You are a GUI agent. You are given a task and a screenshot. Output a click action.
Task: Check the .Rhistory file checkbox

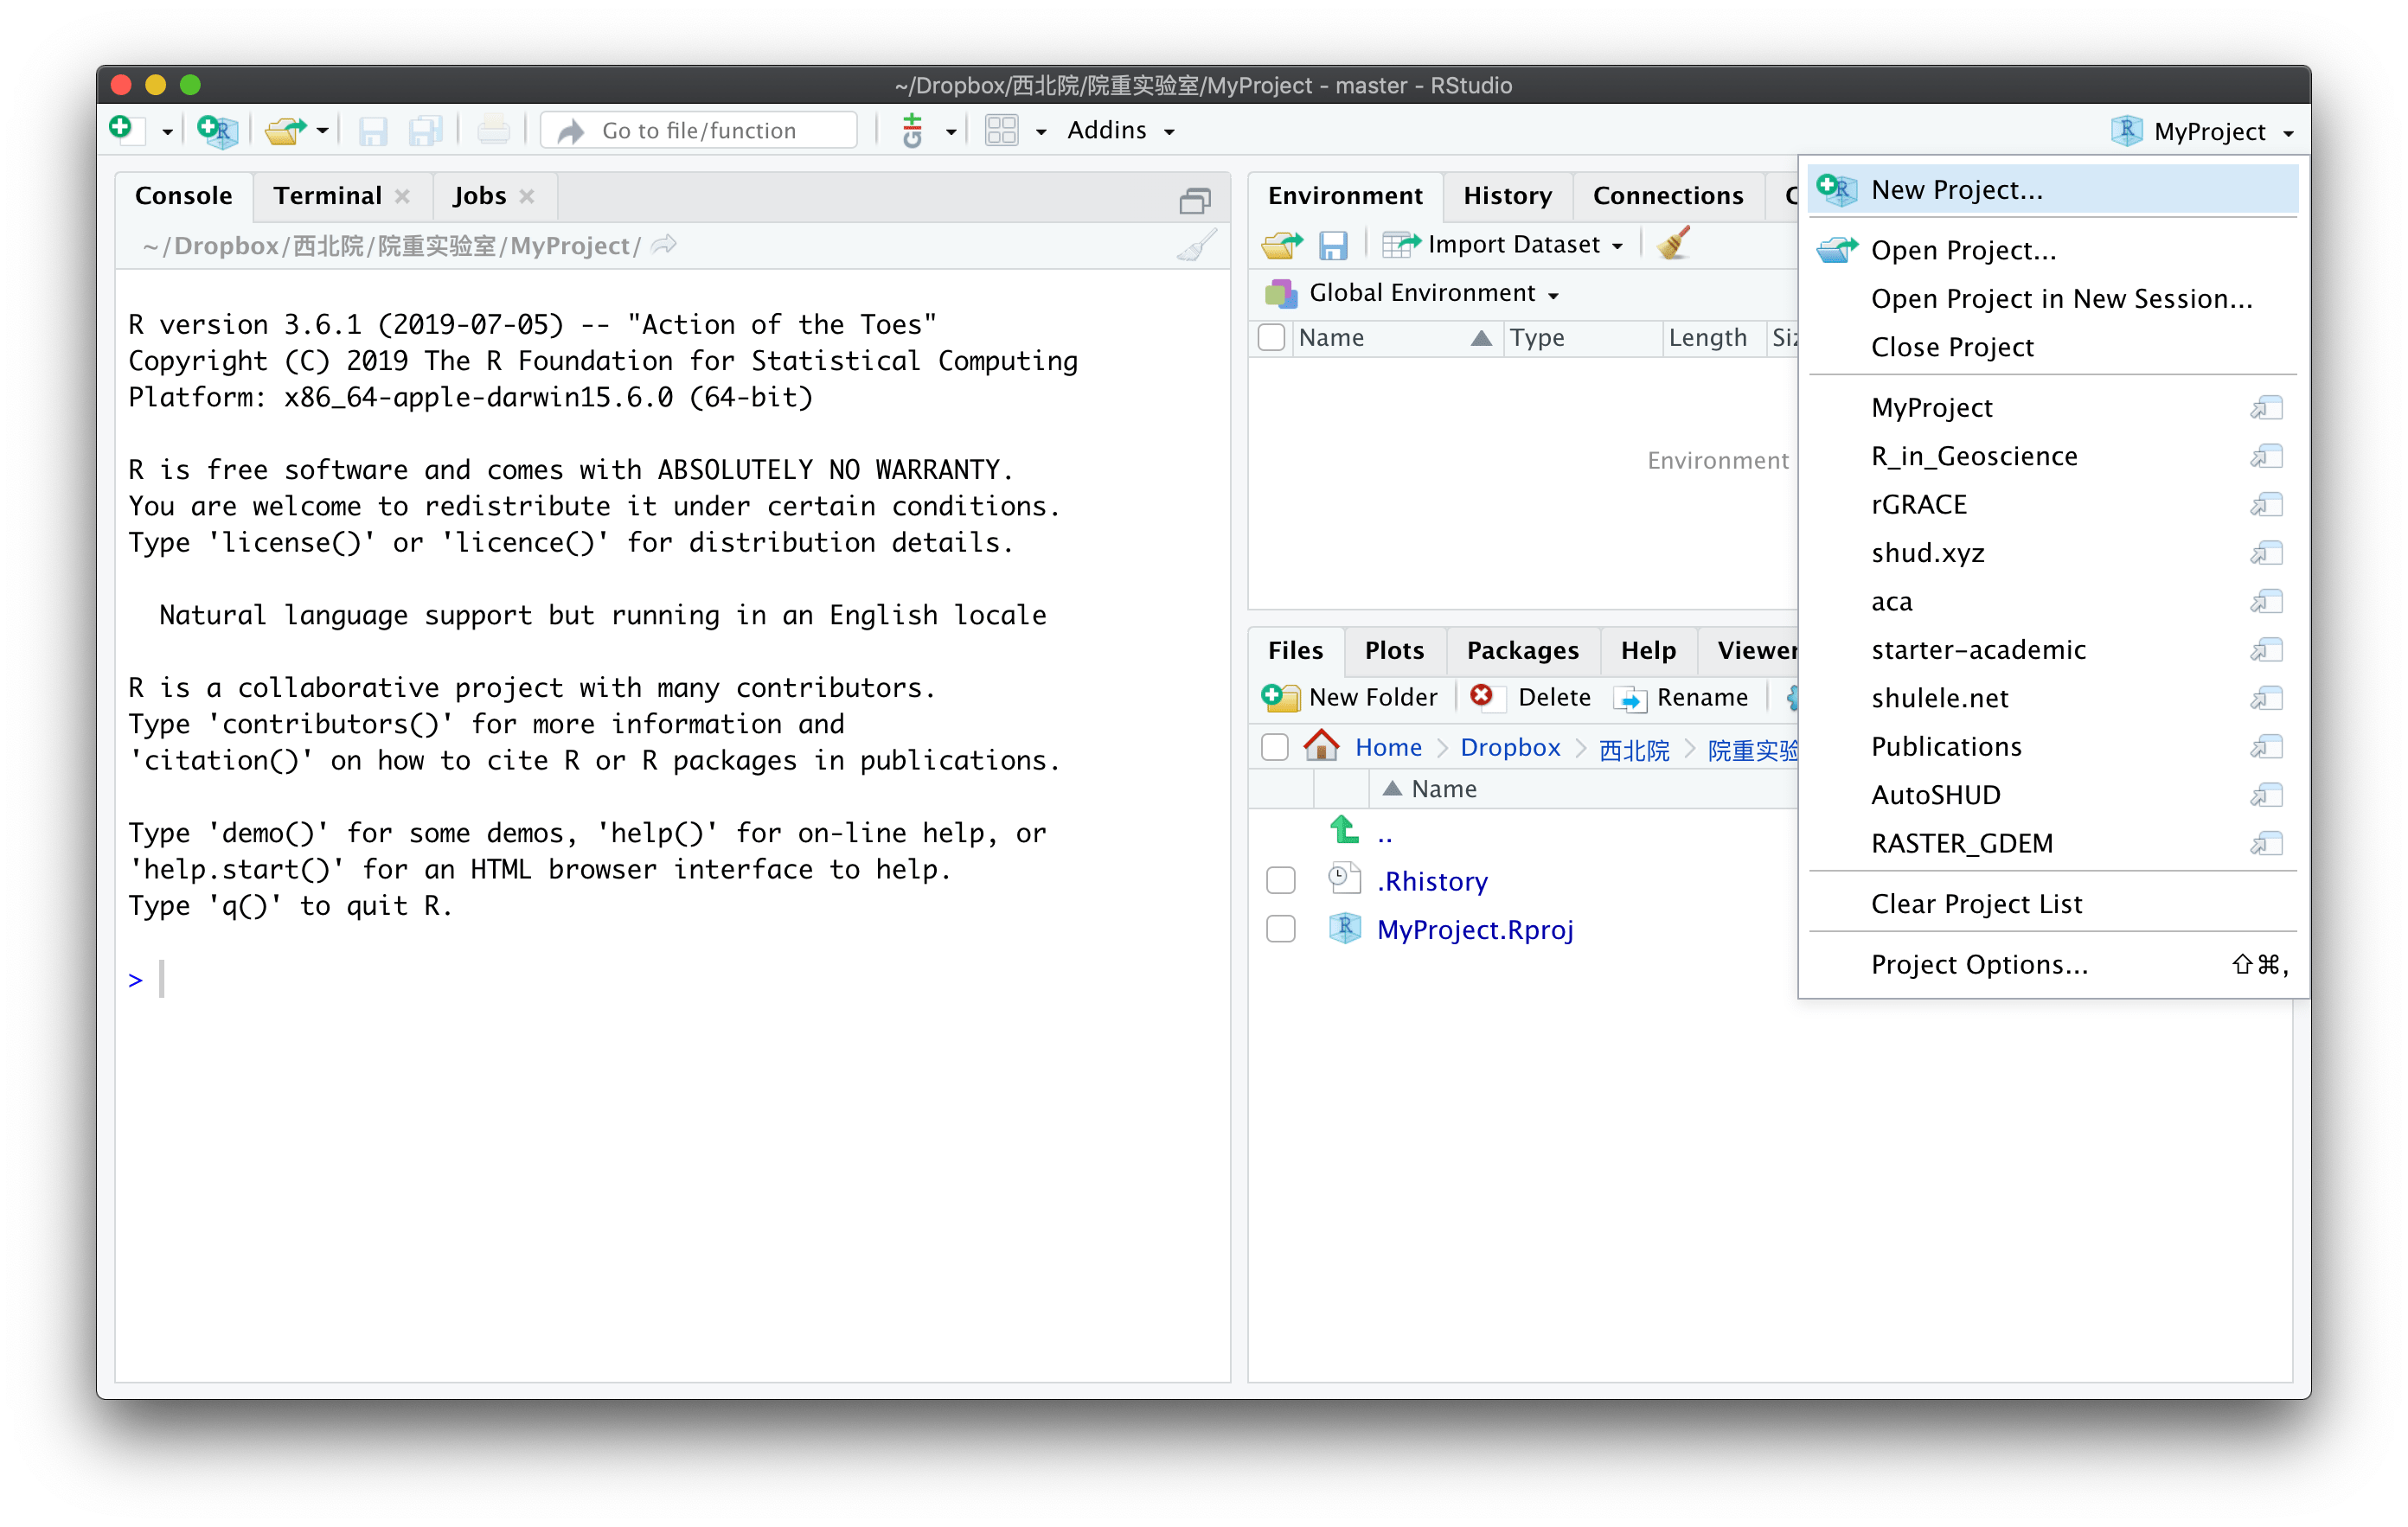click(x=1280, y=880)
